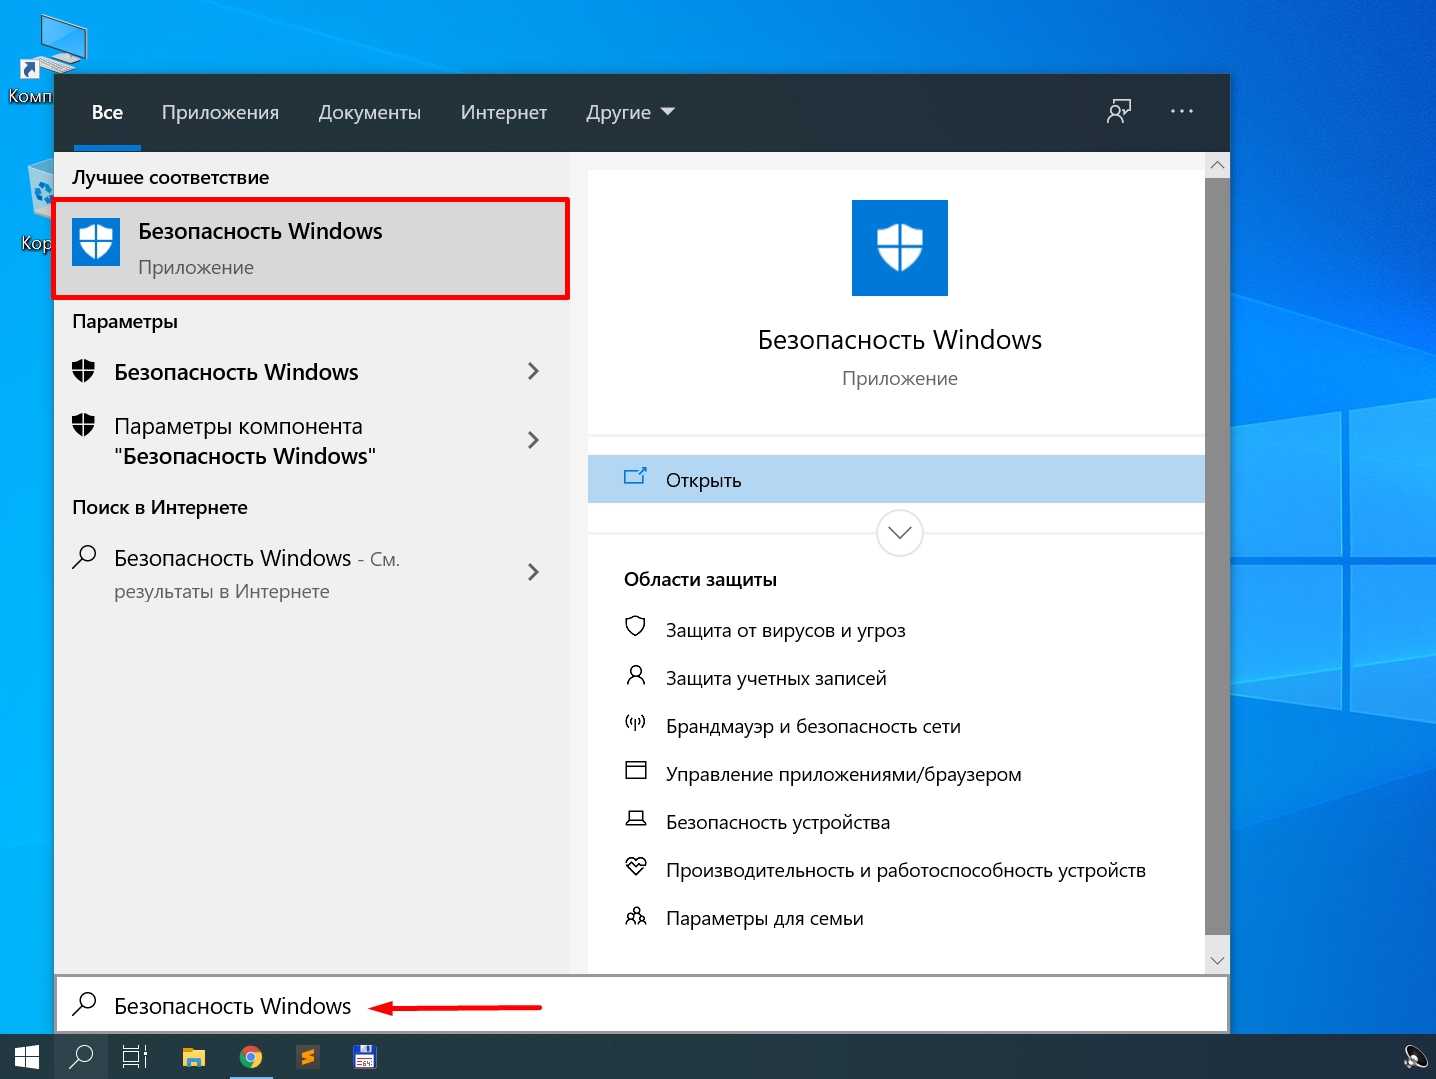1436x1079 pixels.
Task: Click the account protection person icon
Action: pos(635,675)
